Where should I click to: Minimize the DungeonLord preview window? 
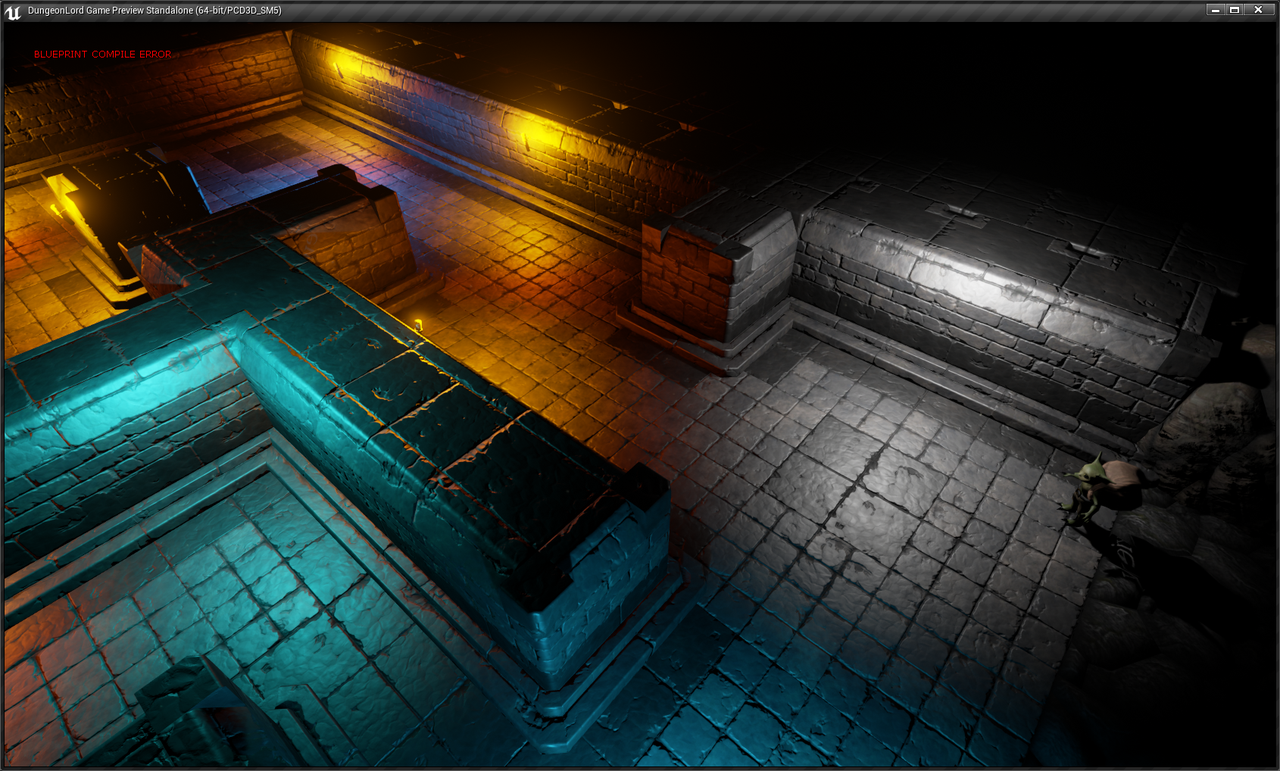coord(1215,9)
